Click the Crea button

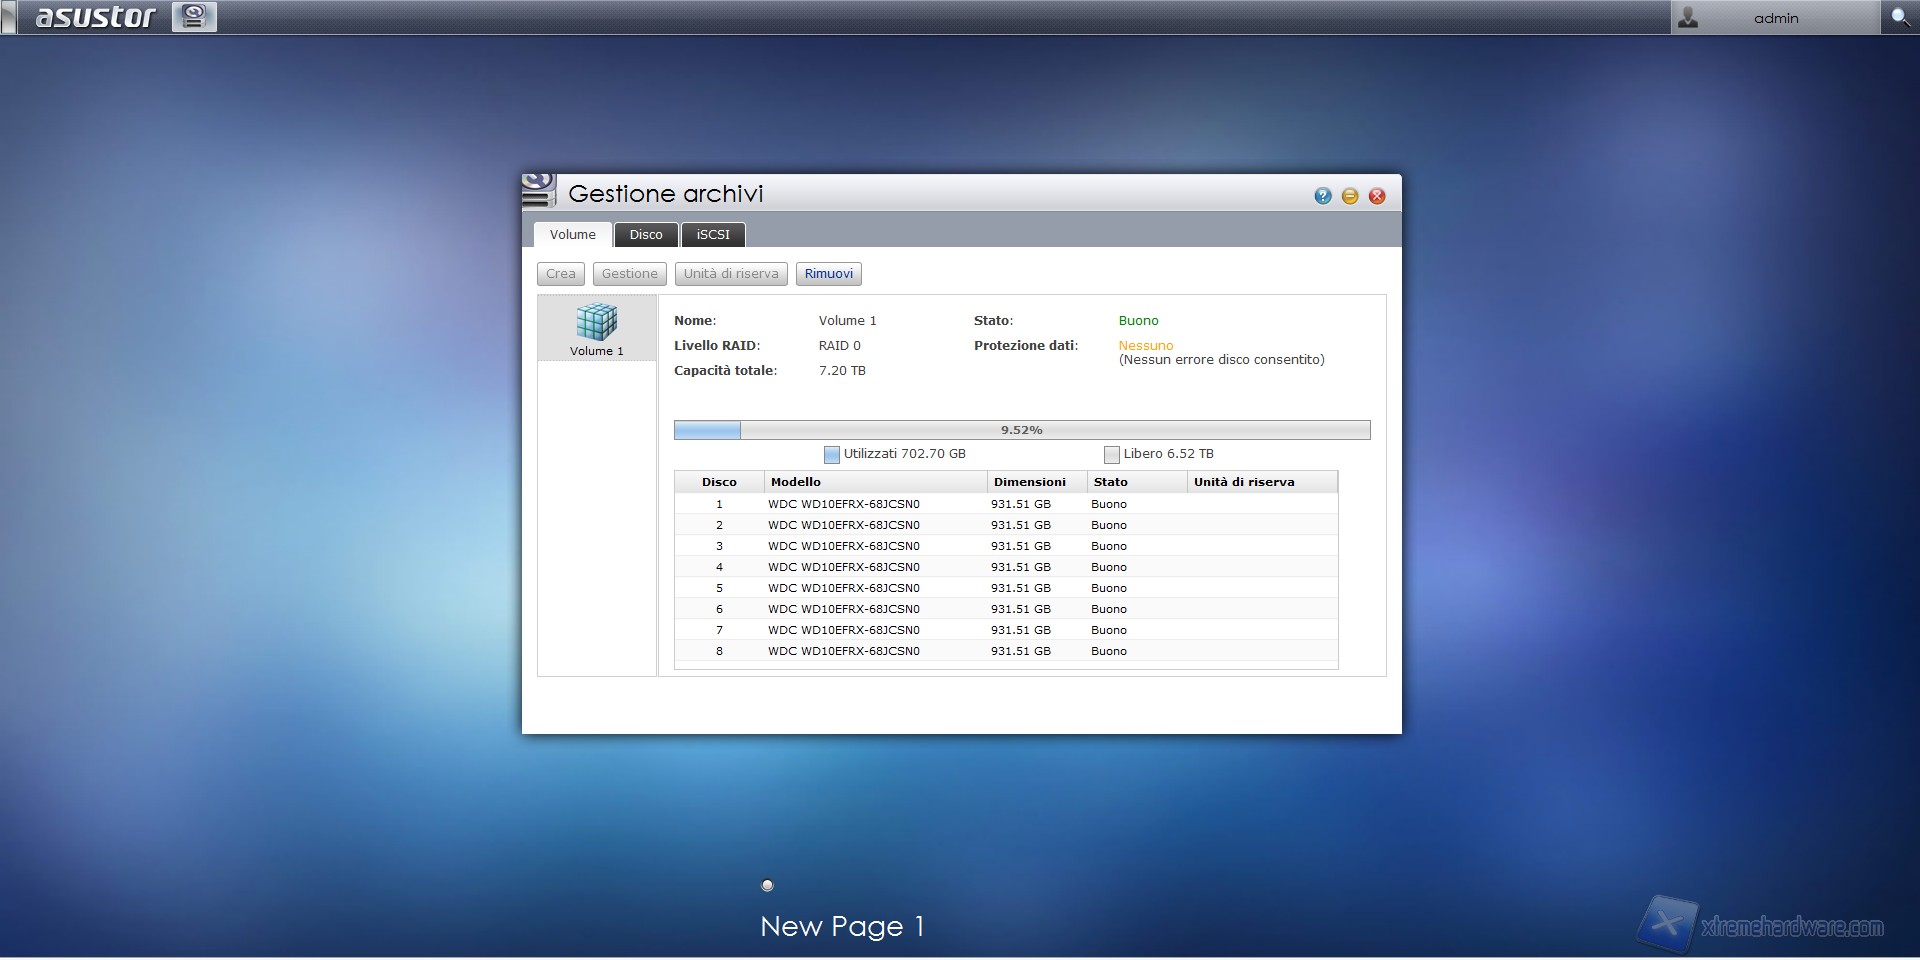pyautogui.click(x=560, y=274)
